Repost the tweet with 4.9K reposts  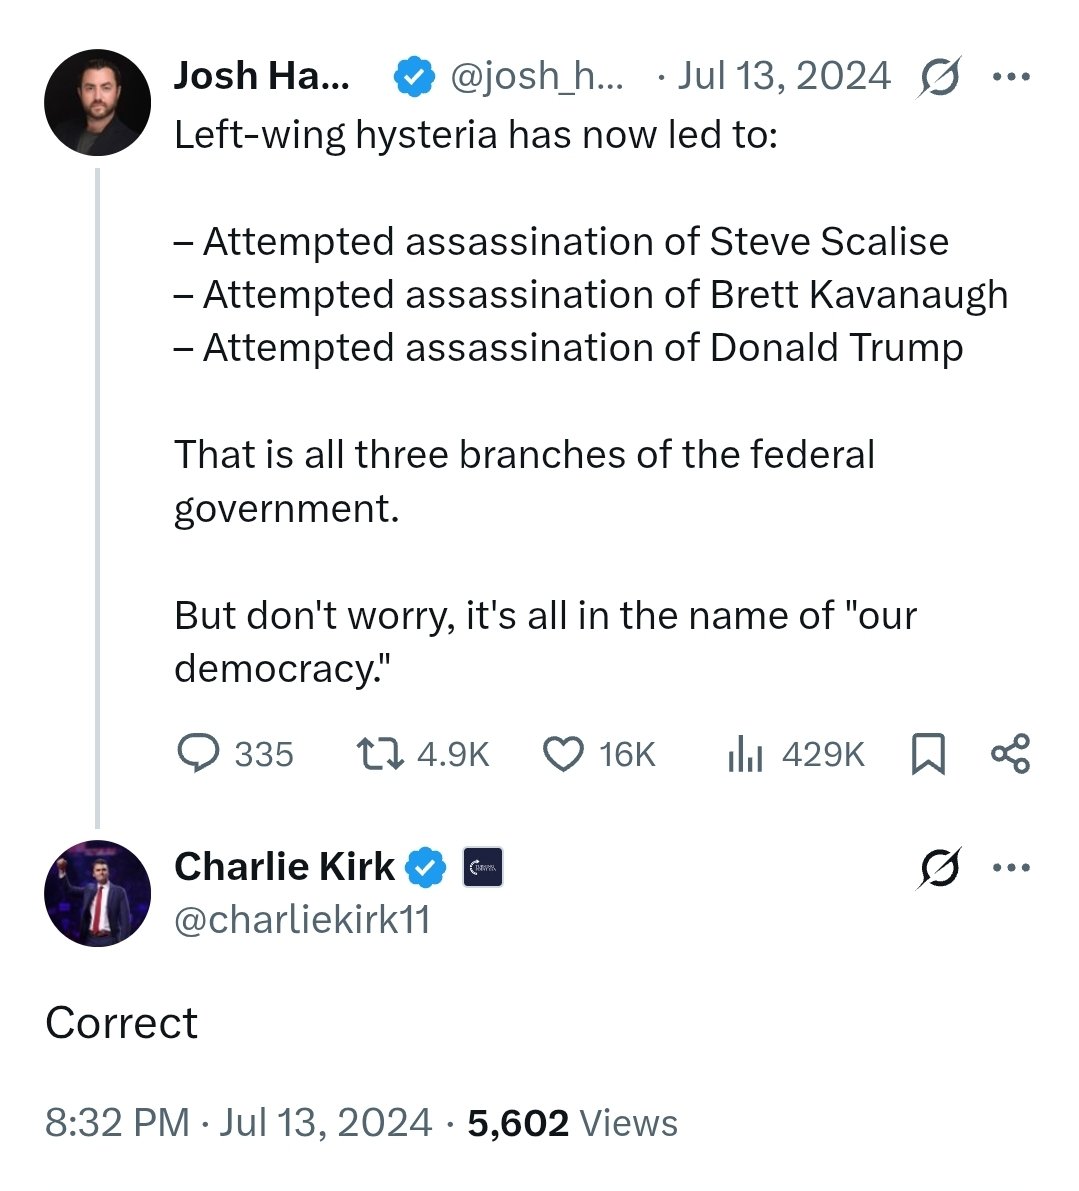coord(381,753)
